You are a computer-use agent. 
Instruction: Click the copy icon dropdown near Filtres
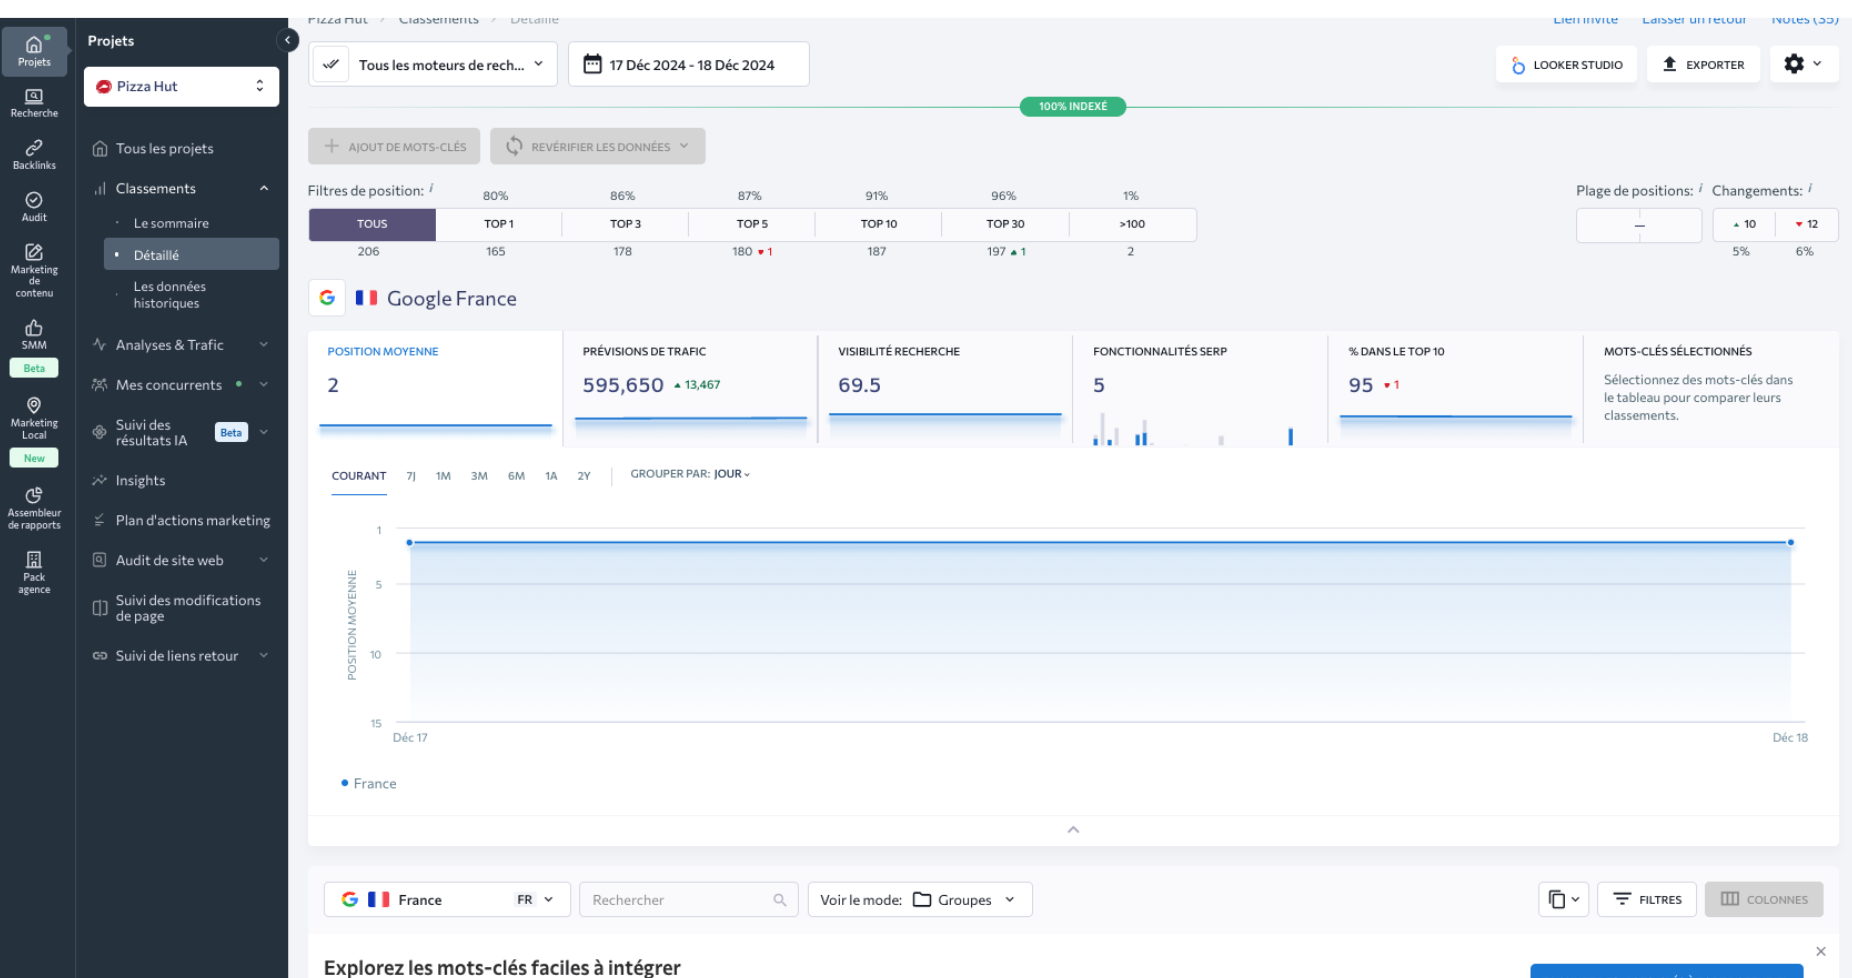(1563, 899)
